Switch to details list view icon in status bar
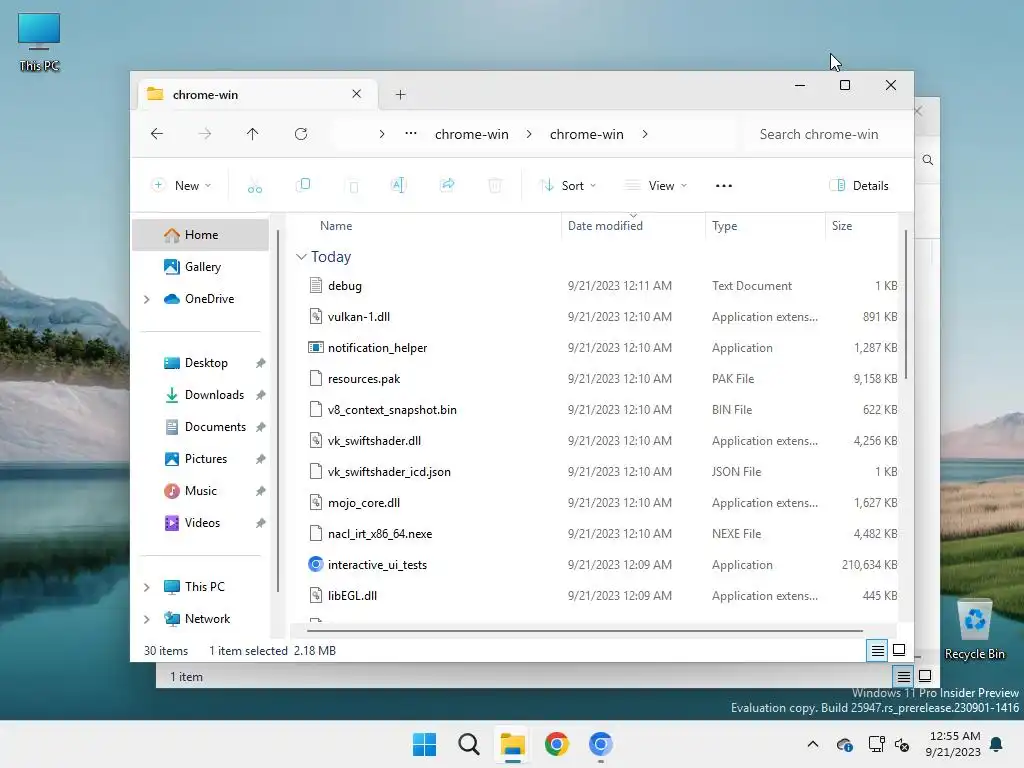Screen dimensions: 1024x768 coord(877,650)
